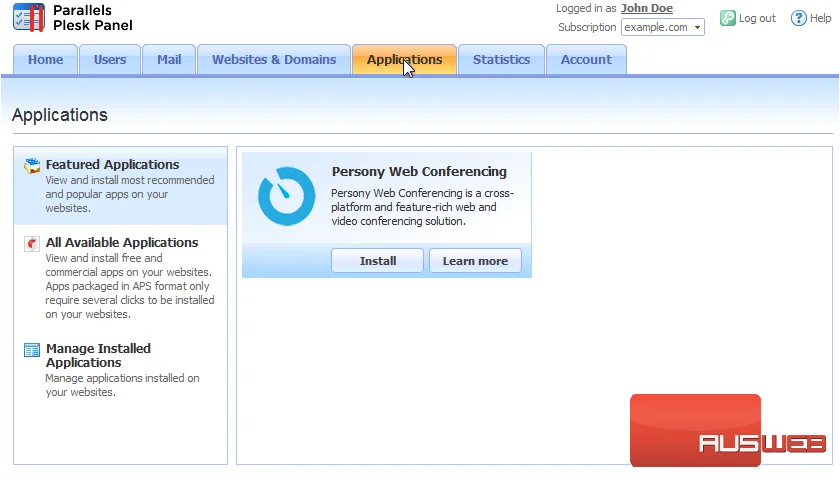Screen dimensions: 840x480
Task: Select the Applications tab
Action: 404,59
